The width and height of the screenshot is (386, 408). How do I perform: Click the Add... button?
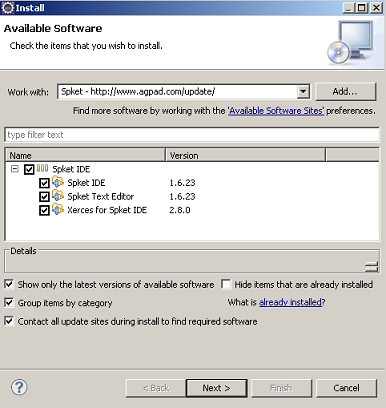(345, 91)
